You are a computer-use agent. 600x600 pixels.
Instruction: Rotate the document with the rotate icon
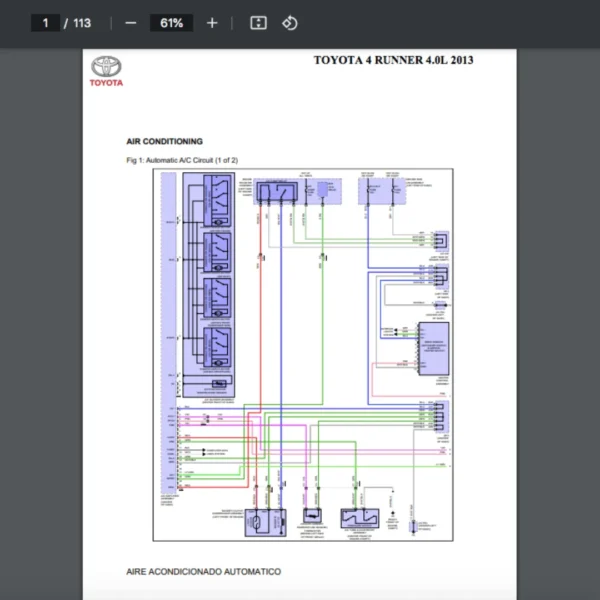289,23
